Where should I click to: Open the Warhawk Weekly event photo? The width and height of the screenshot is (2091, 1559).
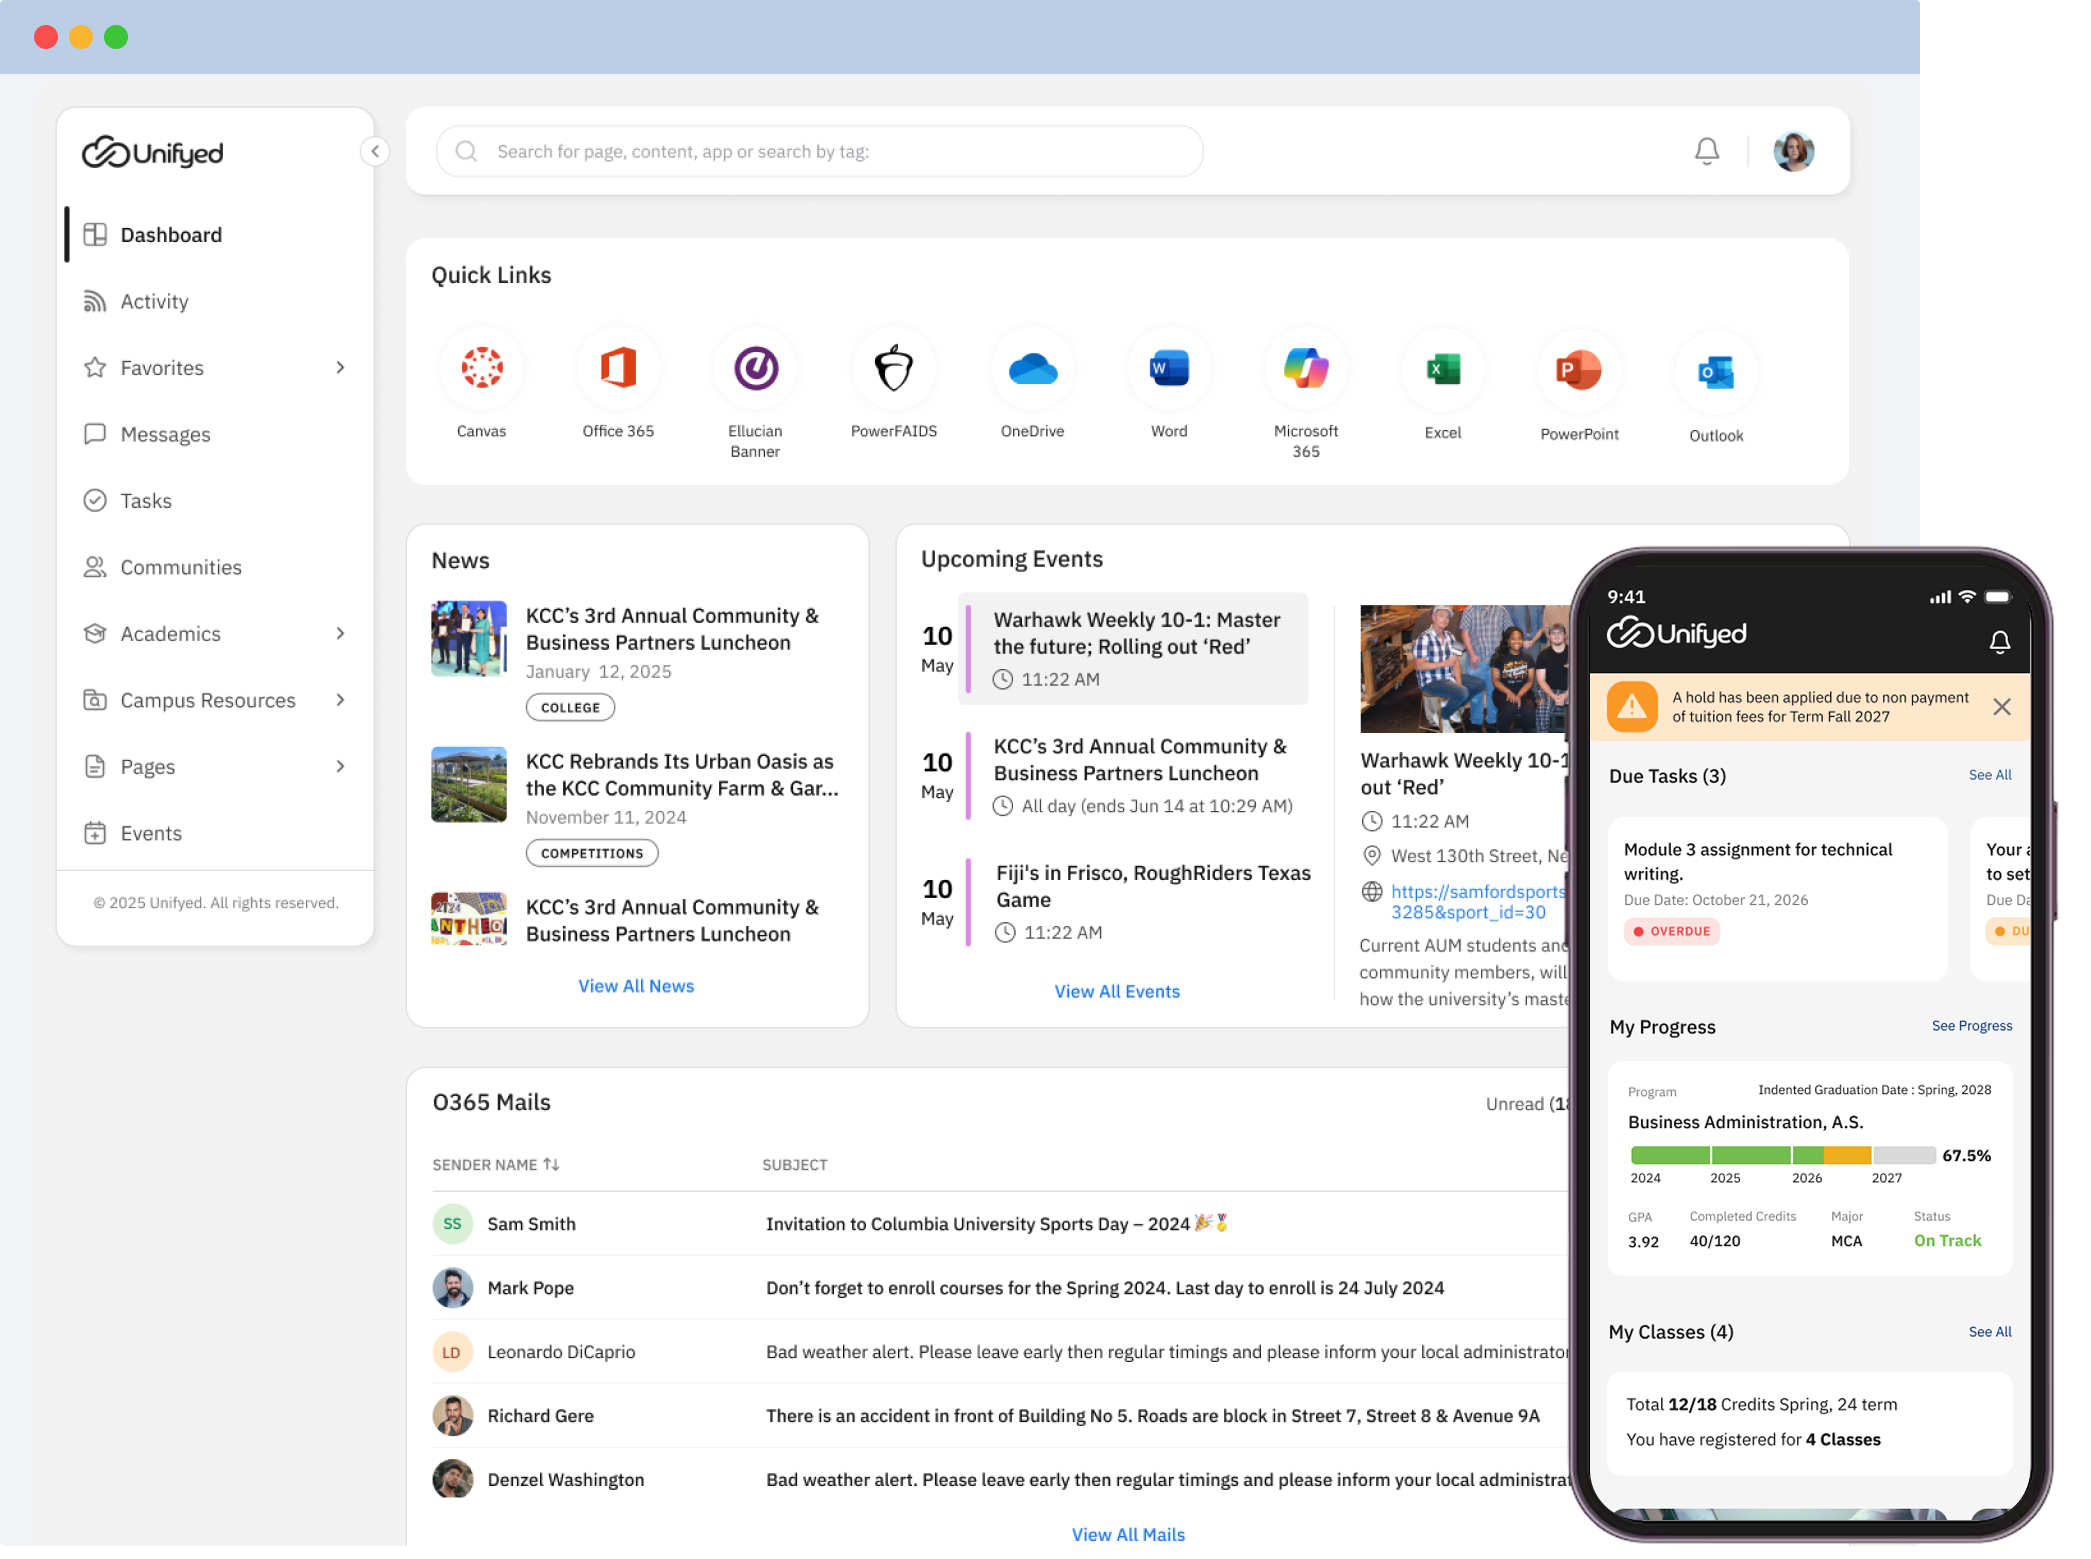point(1466,670)
